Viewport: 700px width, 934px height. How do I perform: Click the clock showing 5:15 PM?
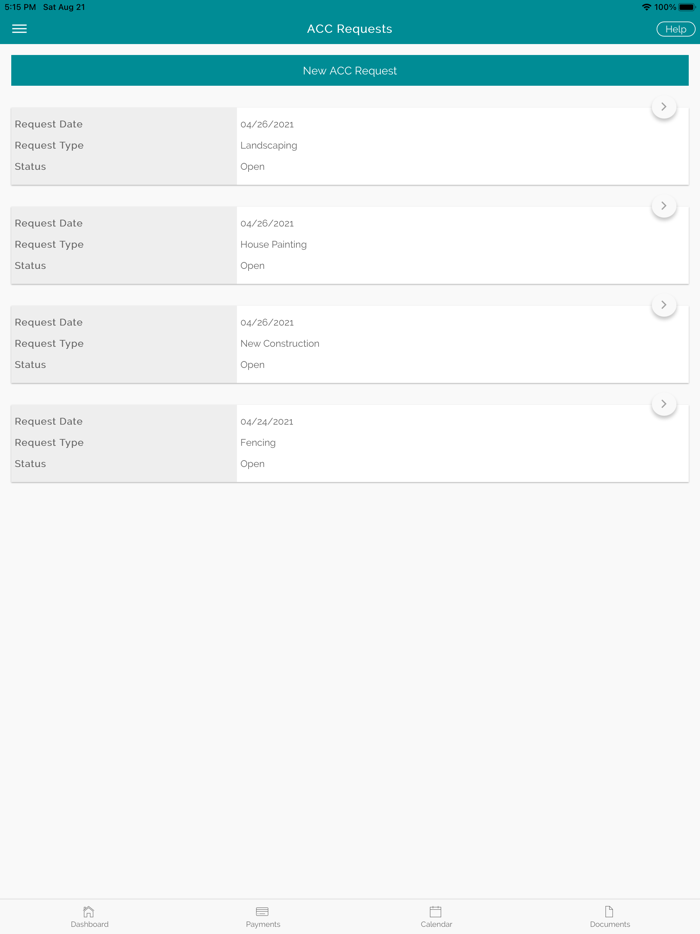[18, 6]
